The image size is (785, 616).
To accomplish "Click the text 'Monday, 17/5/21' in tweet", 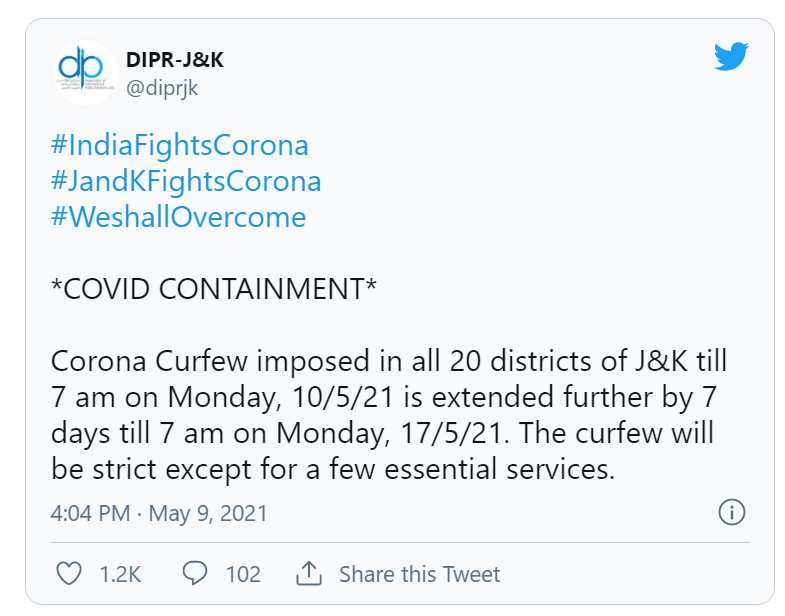I will [x=389, y=433].
